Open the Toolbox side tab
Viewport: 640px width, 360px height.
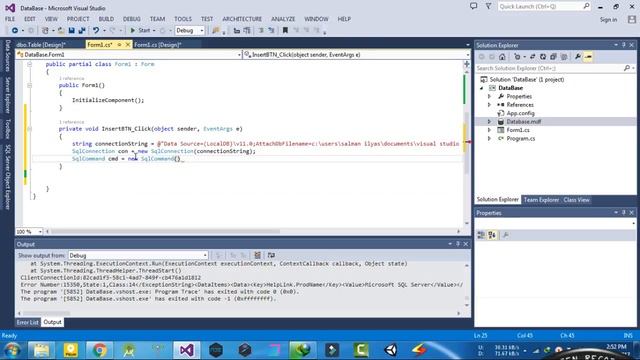coord(7,129)
